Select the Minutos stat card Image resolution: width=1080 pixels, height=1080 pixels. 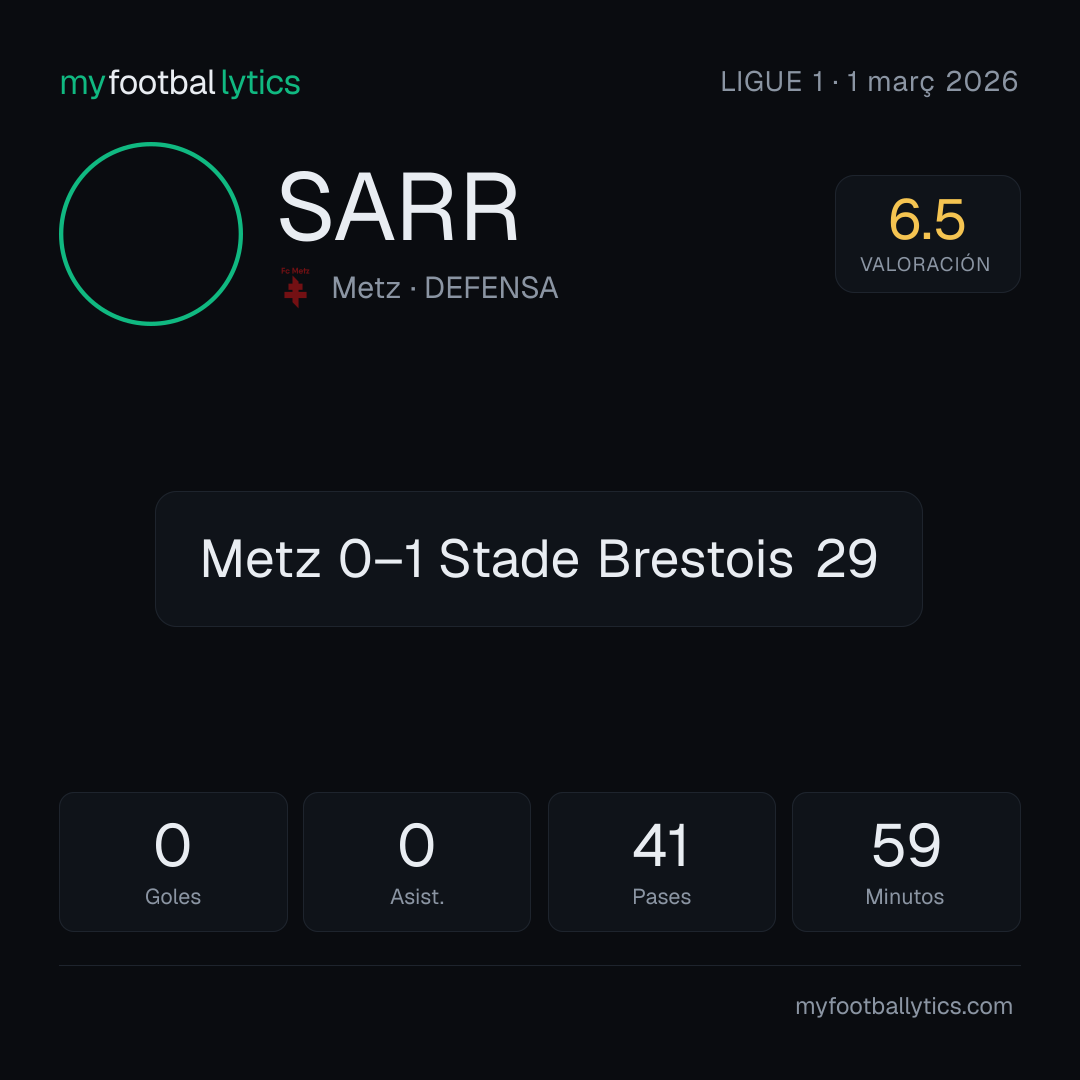(x=906, y=862)
